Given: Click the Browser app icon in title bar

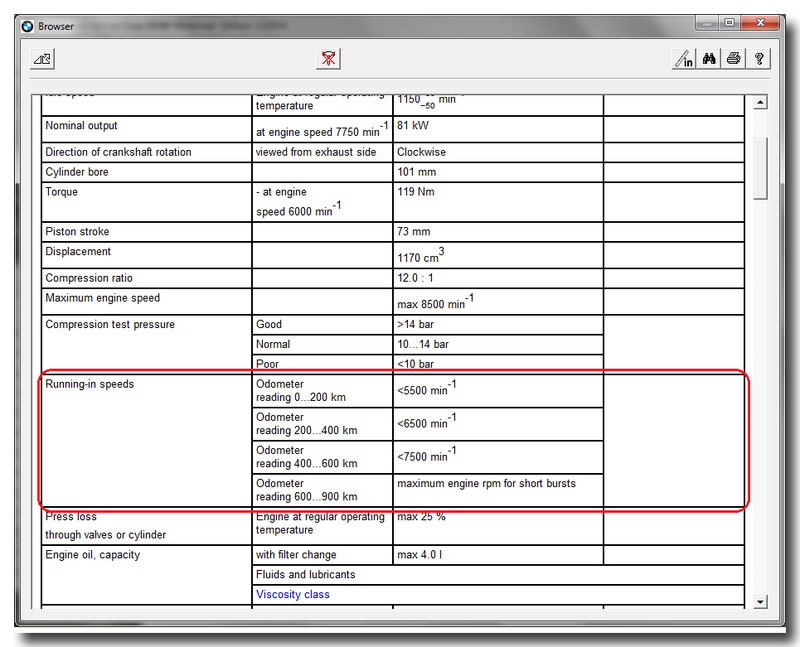Looking at the screenshot, I should pos(28,26).
